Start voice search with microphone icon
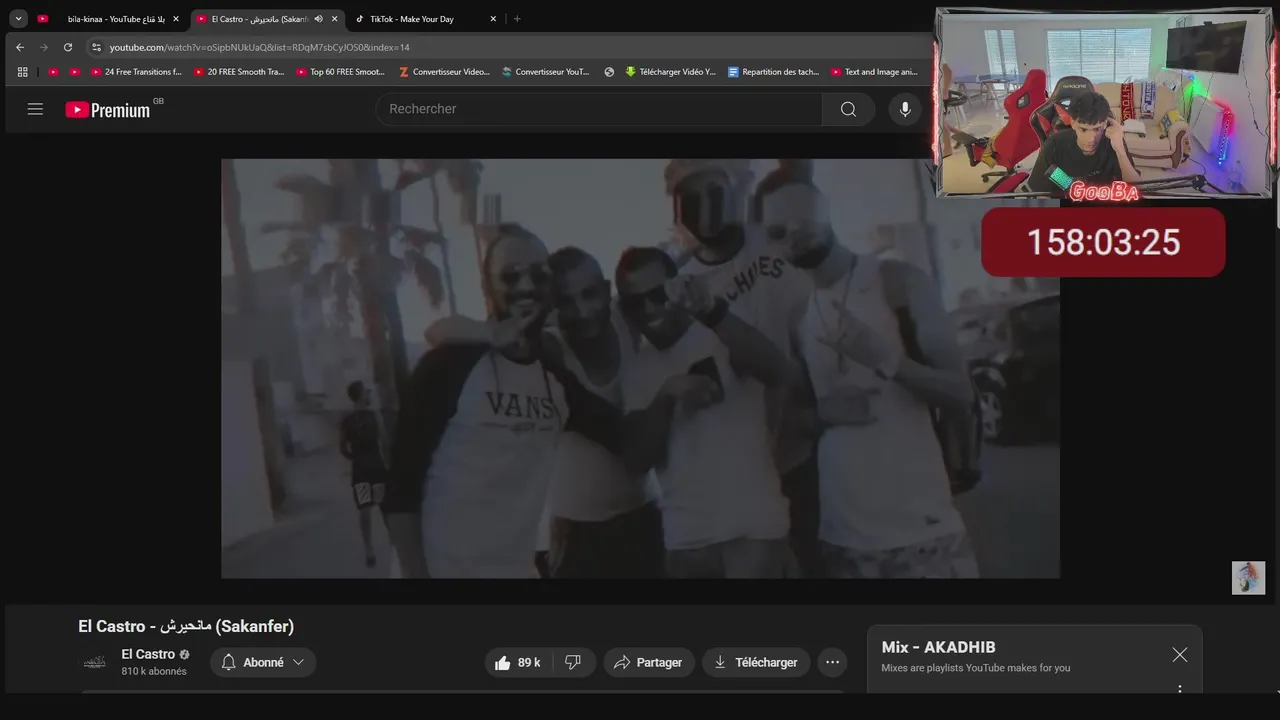 click(905, 109)
